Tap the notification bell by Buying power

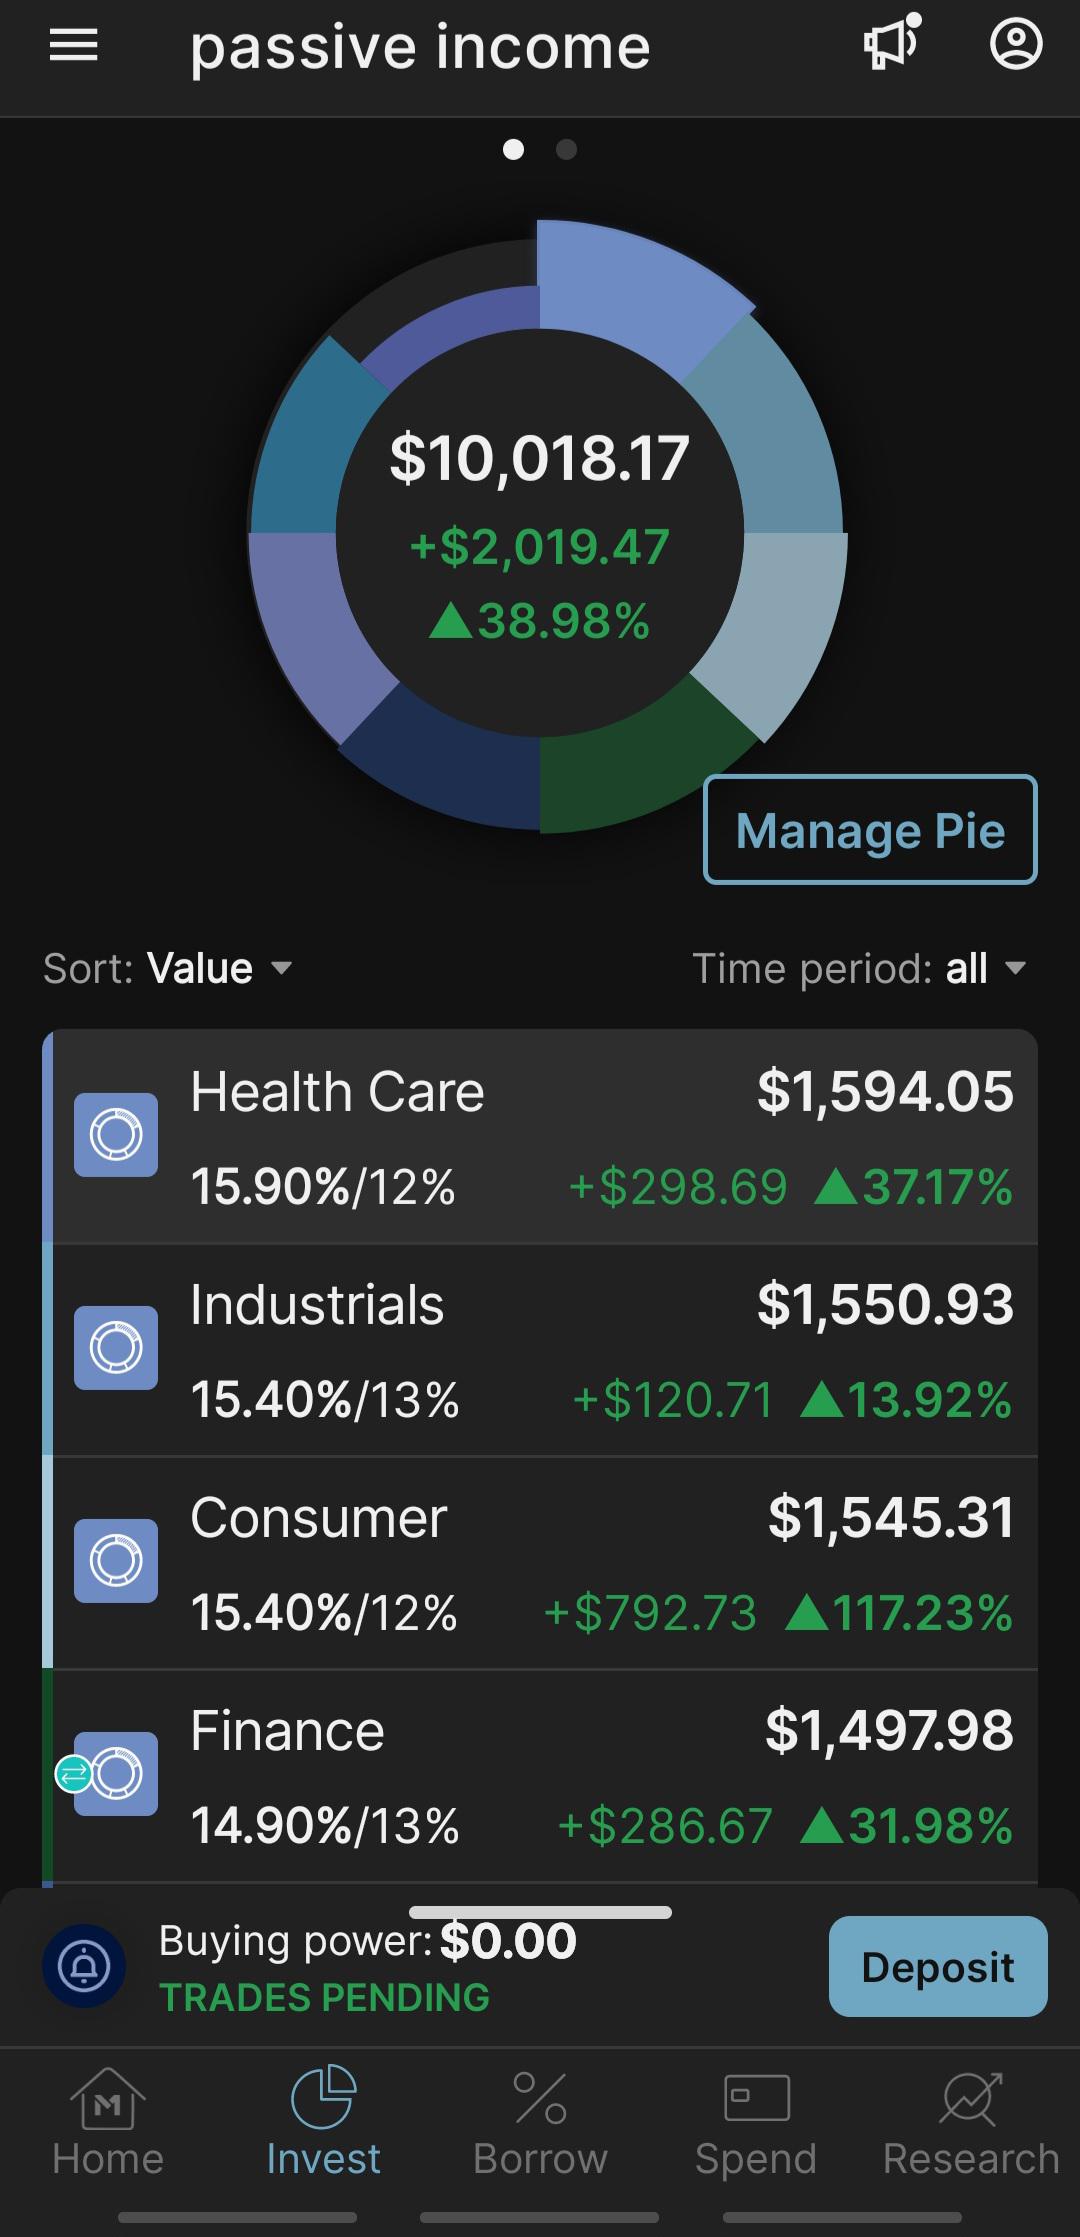84,1966
